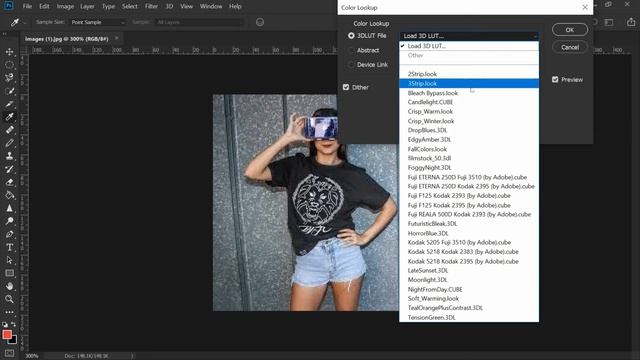The height and width of the screenshot is (360, 640).
Task: Click the Share icon at top right
Action: point(631,22)
